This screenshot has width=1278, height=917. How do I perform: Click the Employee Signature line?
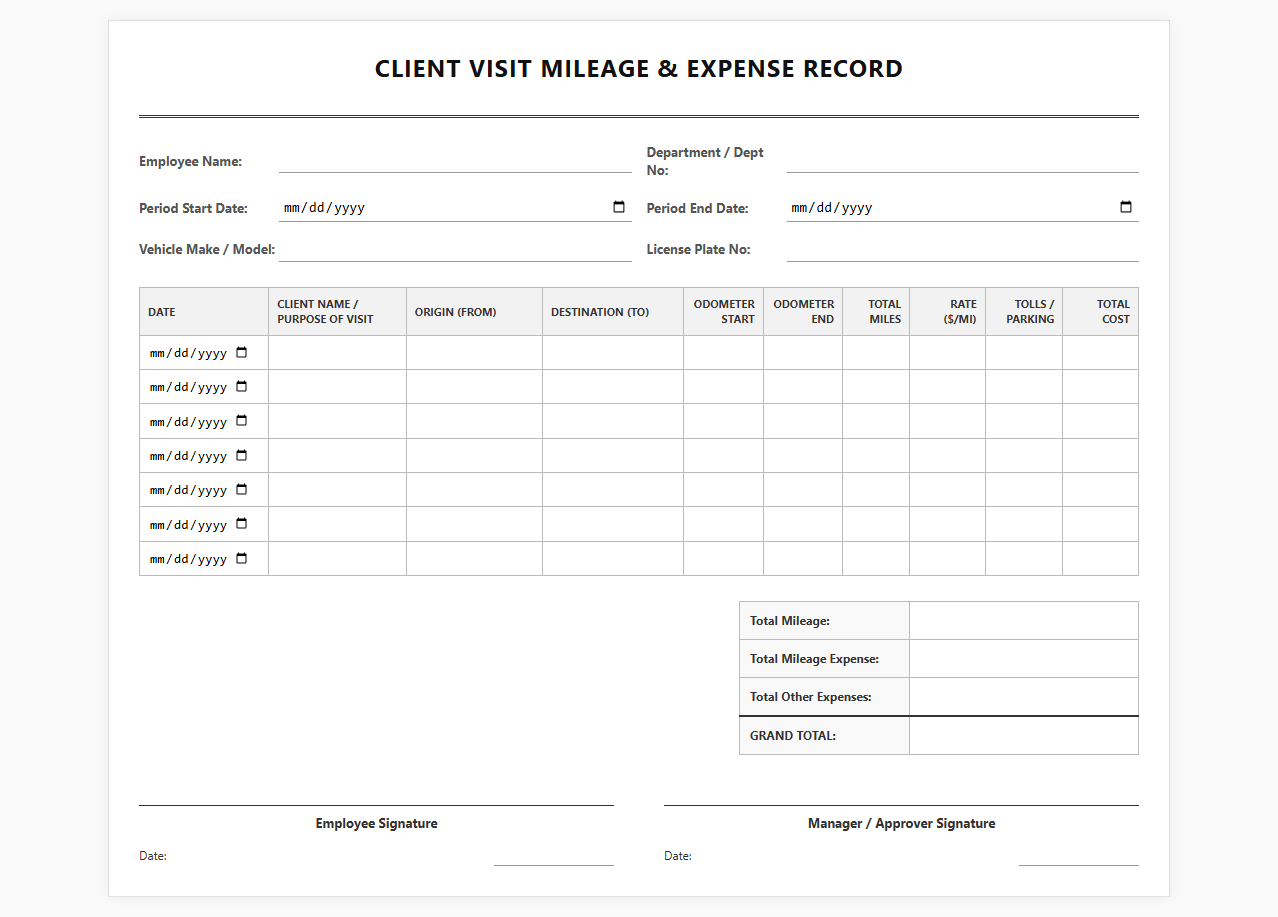tap(376, 804)
